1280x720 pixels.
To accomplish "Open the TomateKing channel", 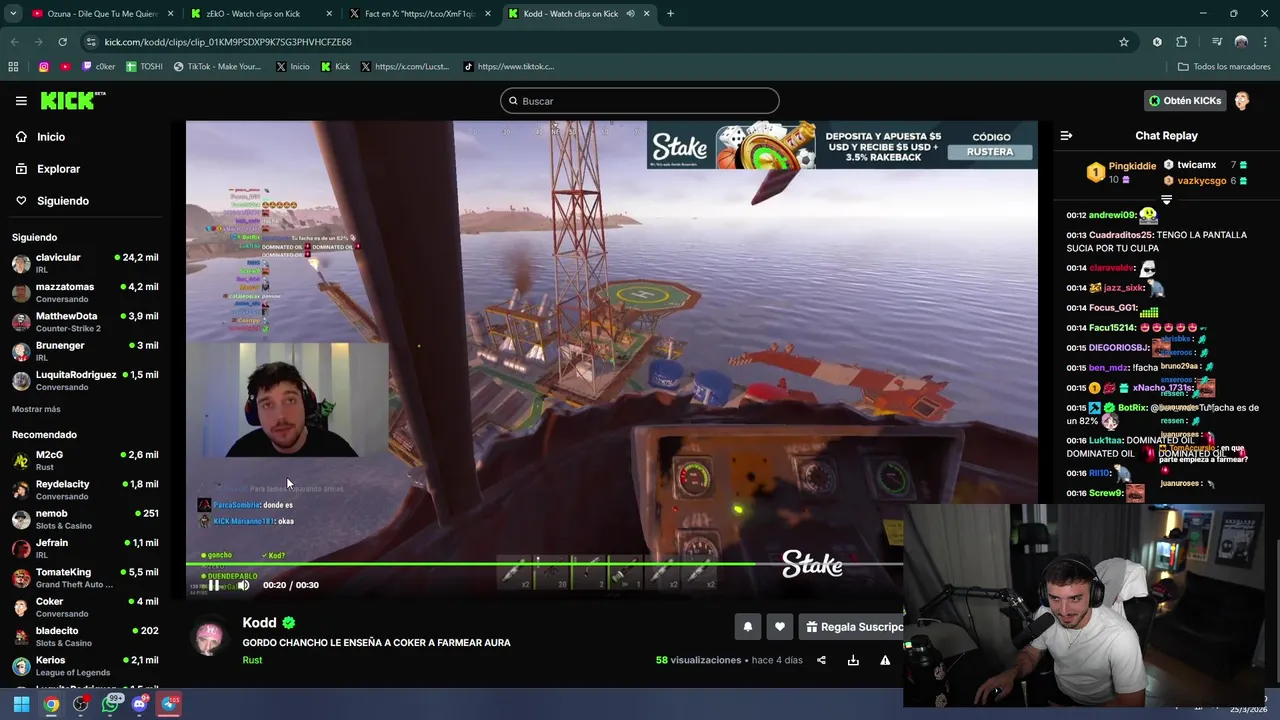I will [x=85, y=578].
